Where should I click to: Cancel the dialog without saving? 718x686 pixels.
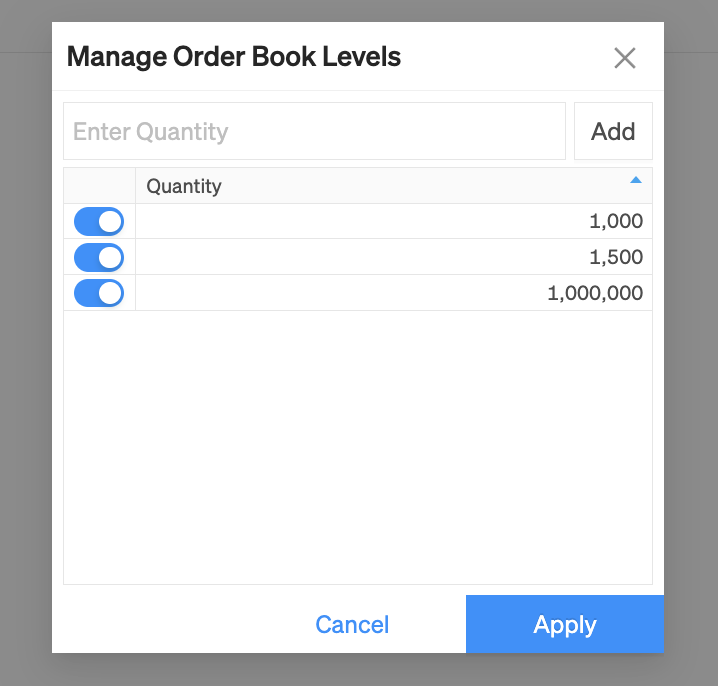click(352, 625)
